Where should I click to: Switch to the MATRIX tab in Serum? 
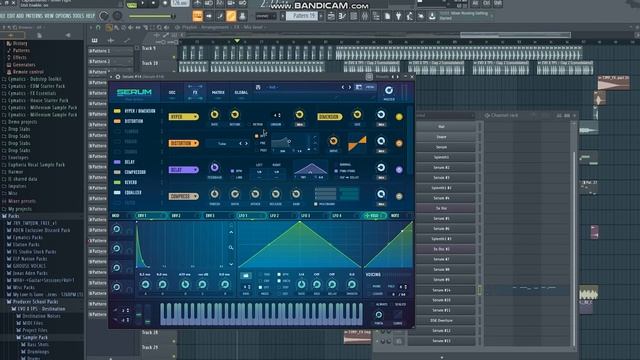[x=218, y=93]
